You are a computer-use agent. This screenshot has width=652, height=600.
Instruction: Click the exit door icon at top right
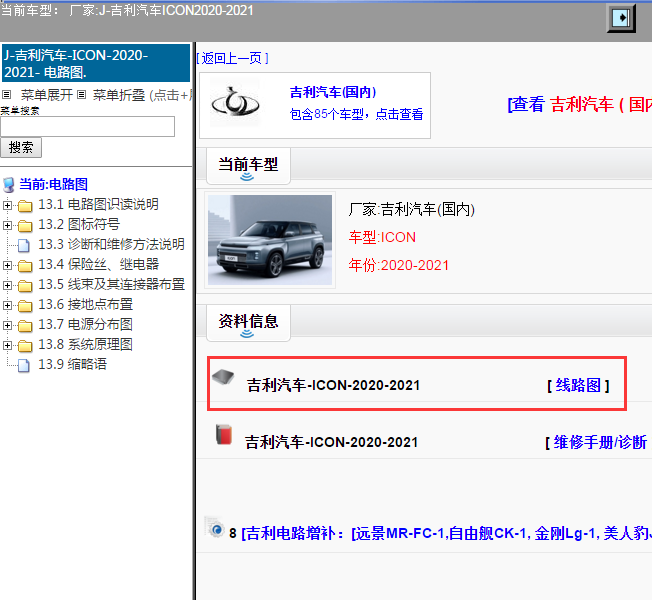tap(621, 18)
